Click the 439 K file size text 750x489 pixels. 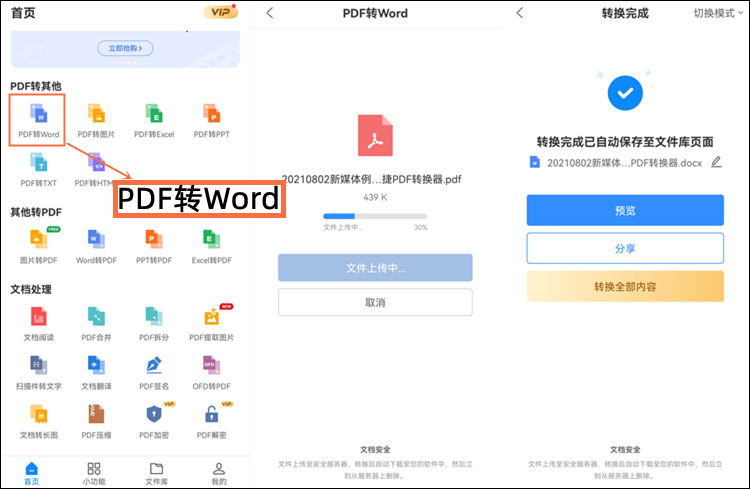(x=375, y=197)
